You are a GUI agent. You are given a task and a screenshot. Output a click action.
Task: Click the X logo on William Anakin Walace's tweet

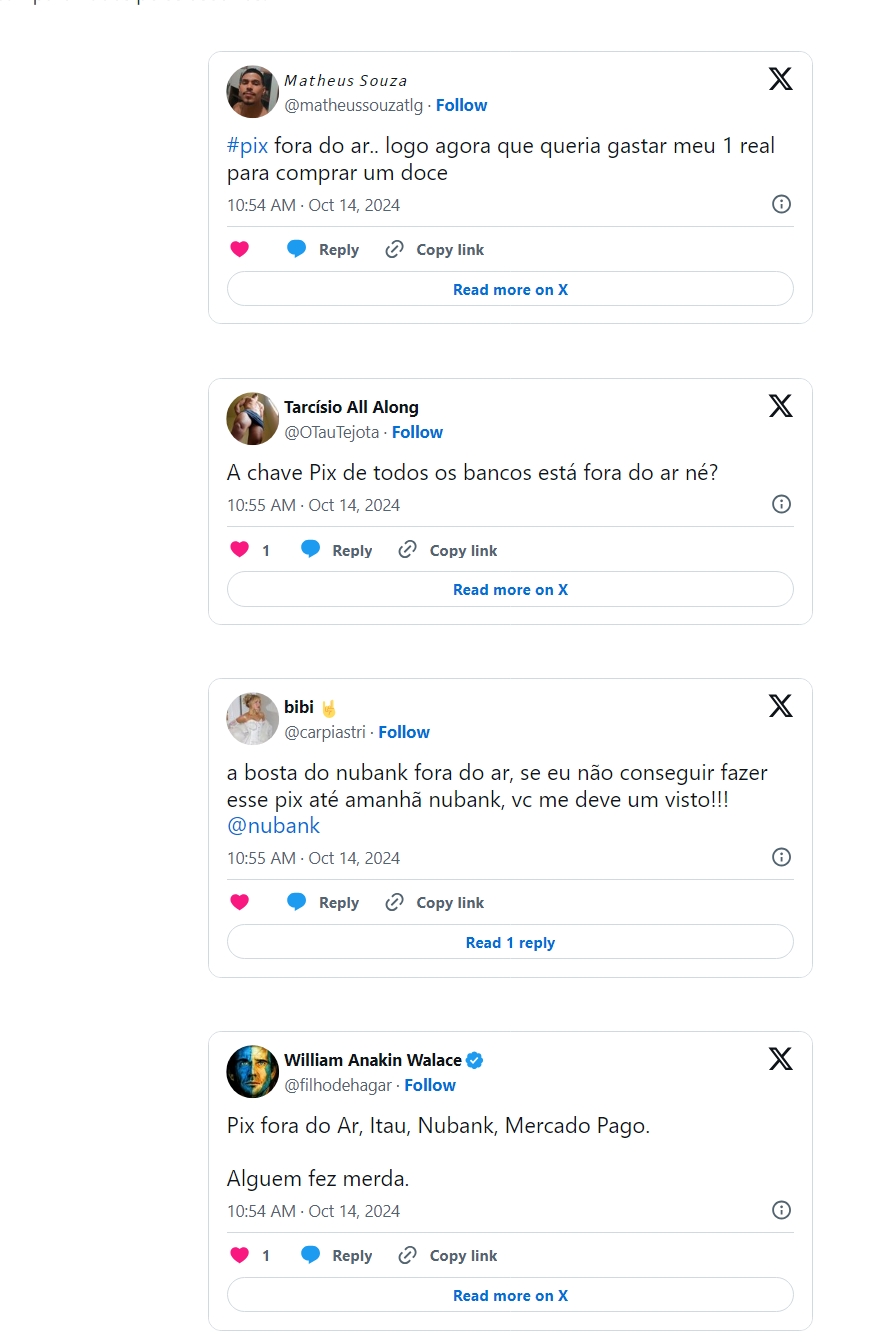click(x=781, y=1059)
